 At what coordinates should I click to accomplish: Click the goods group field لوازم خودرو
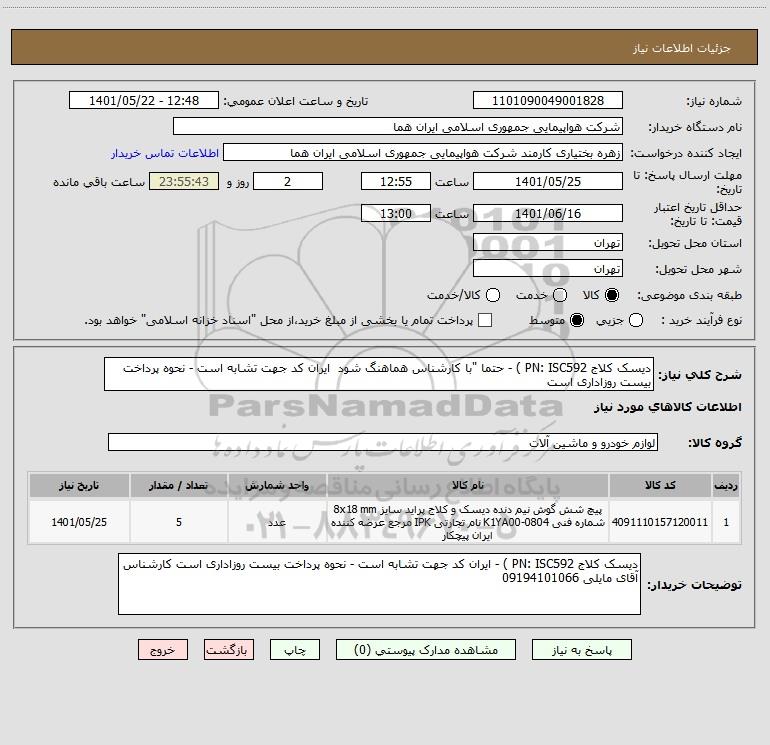(383, 442)
